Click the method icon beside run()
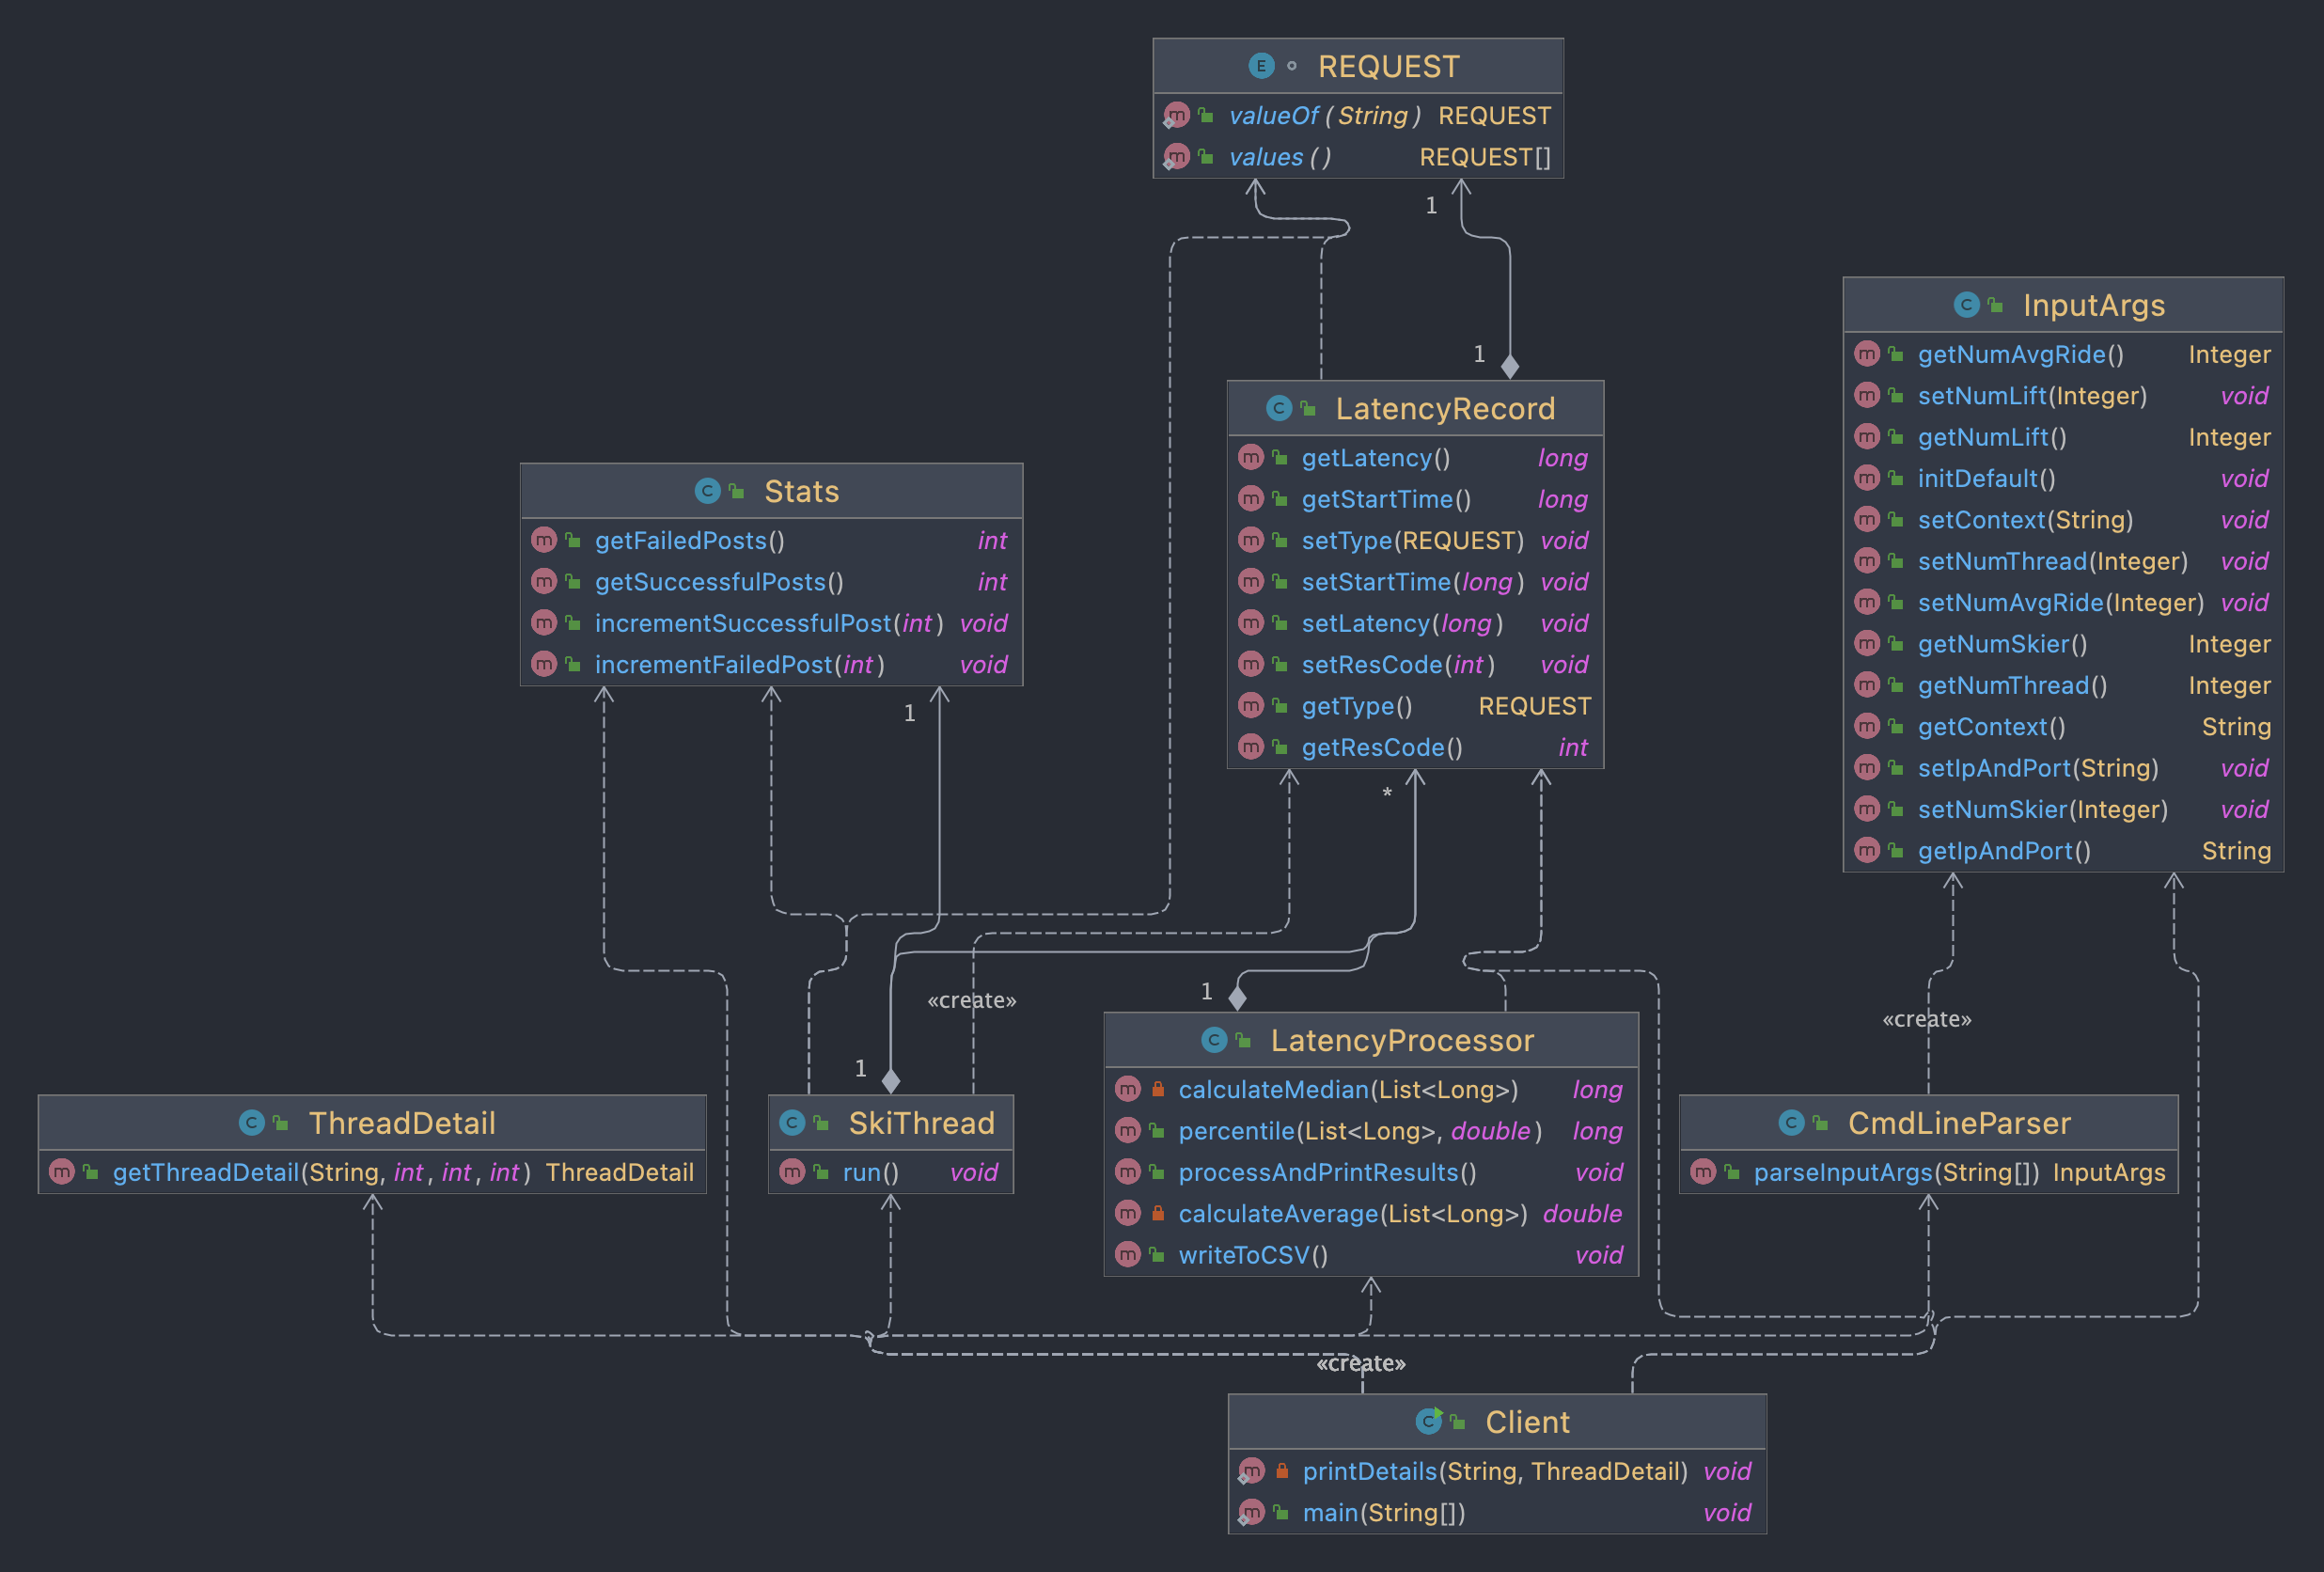2324x1572 pixels. coord(792,1172)
